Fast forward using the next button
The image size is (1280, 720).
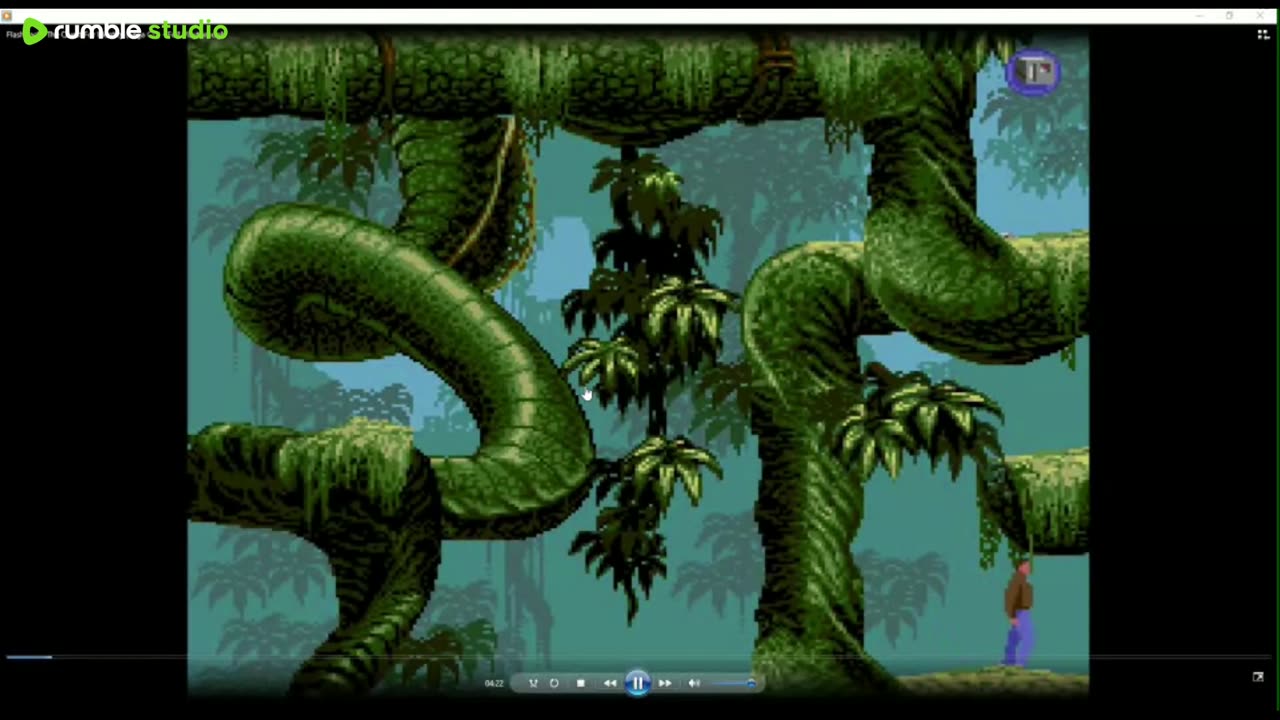[x=665, y=683]
